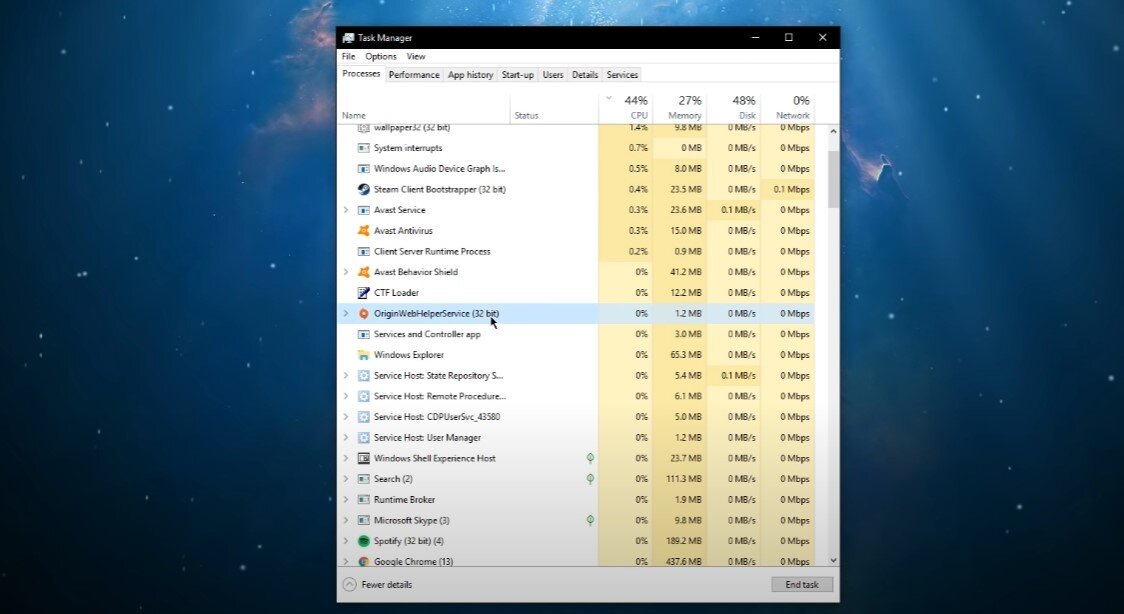Click the Service Host: CDPUserSvc gear icon
Image resolution: width=1124 pixels, height=614 pixels.
(x=363, y=417)
